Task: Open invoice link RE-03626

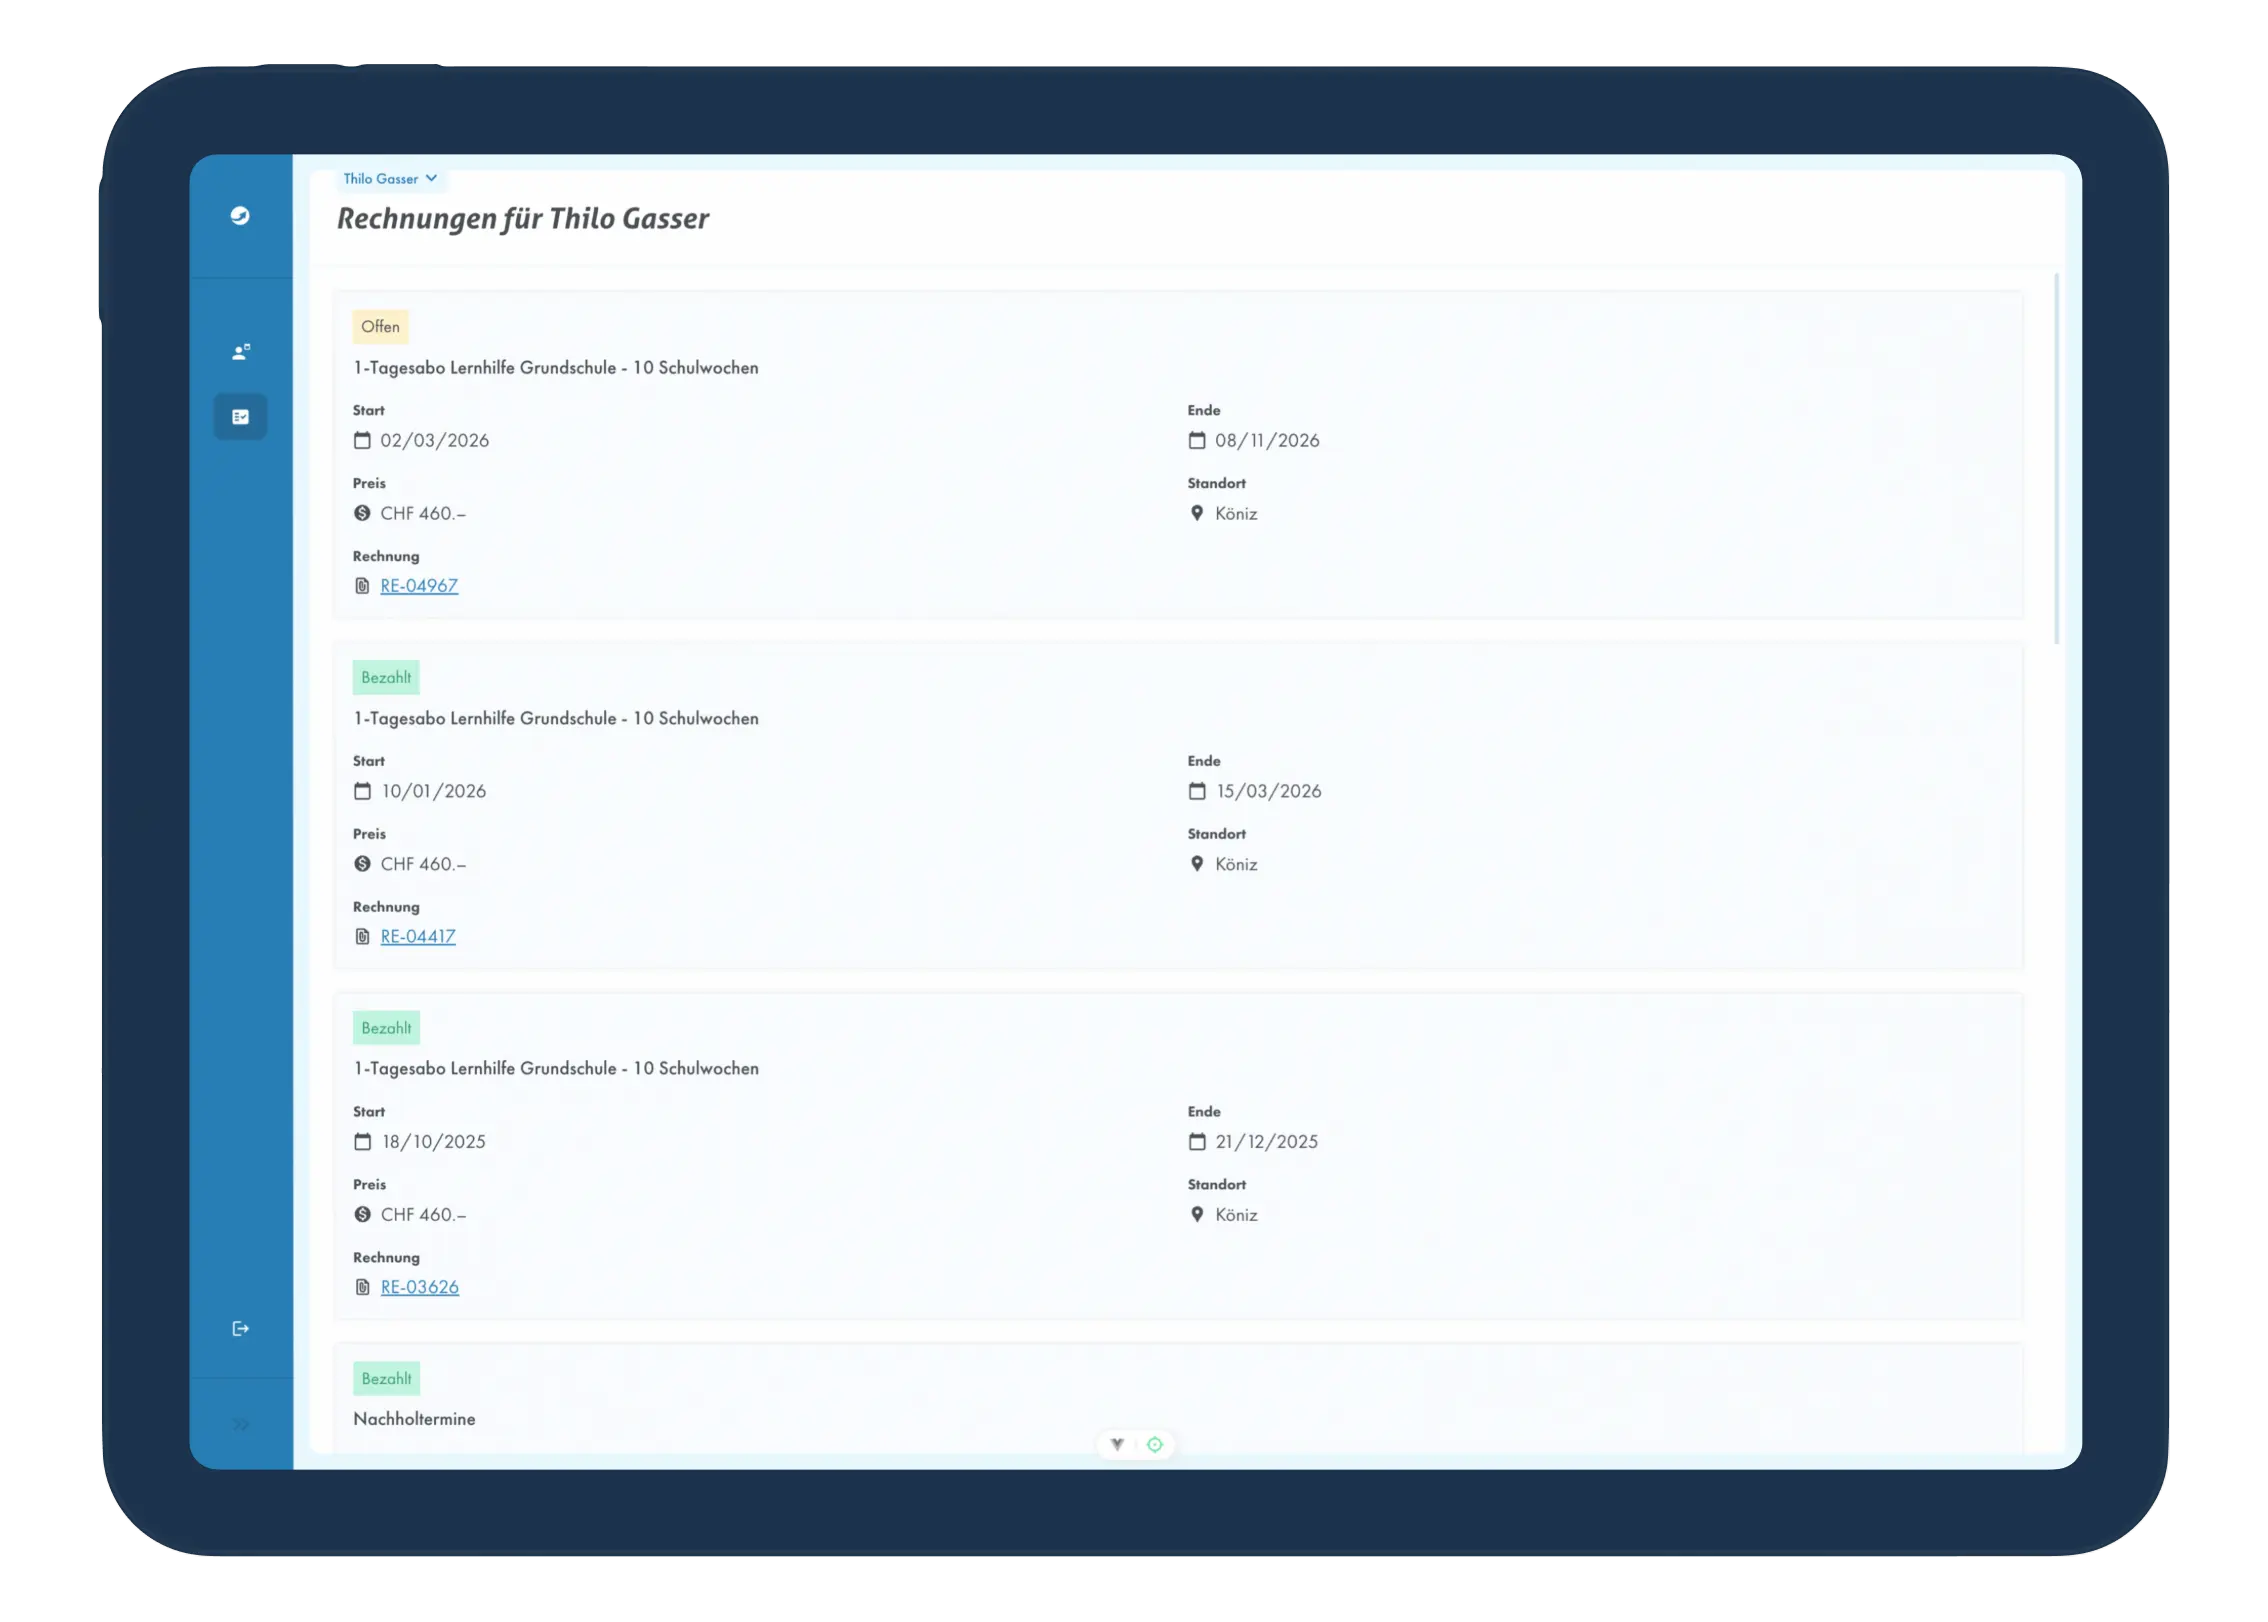Action: tap(419, 1287)
